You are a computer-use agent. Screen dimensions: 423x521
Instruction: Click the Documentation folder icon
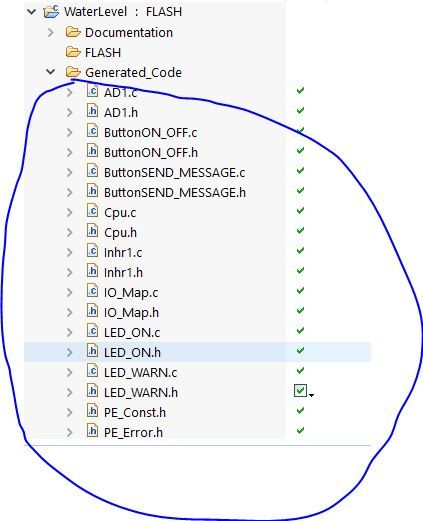(73, 32)
